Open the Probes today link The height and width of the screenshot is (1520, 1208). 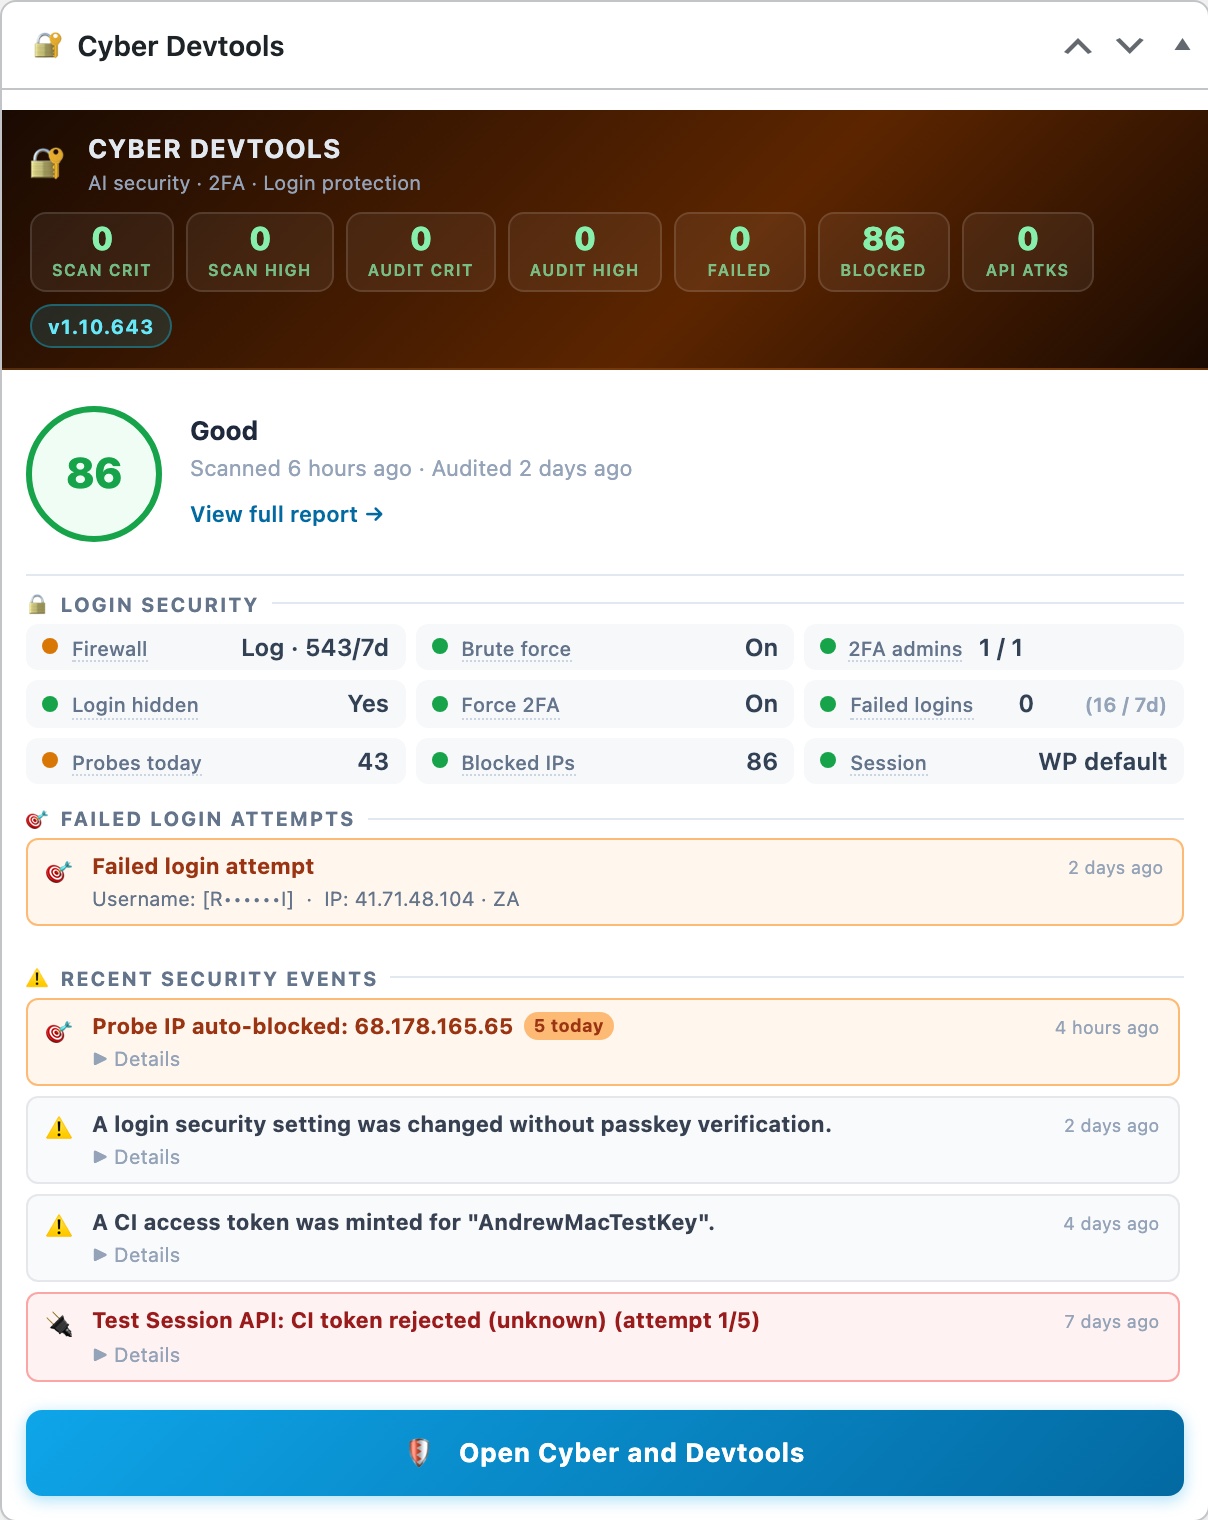(137, 763)
